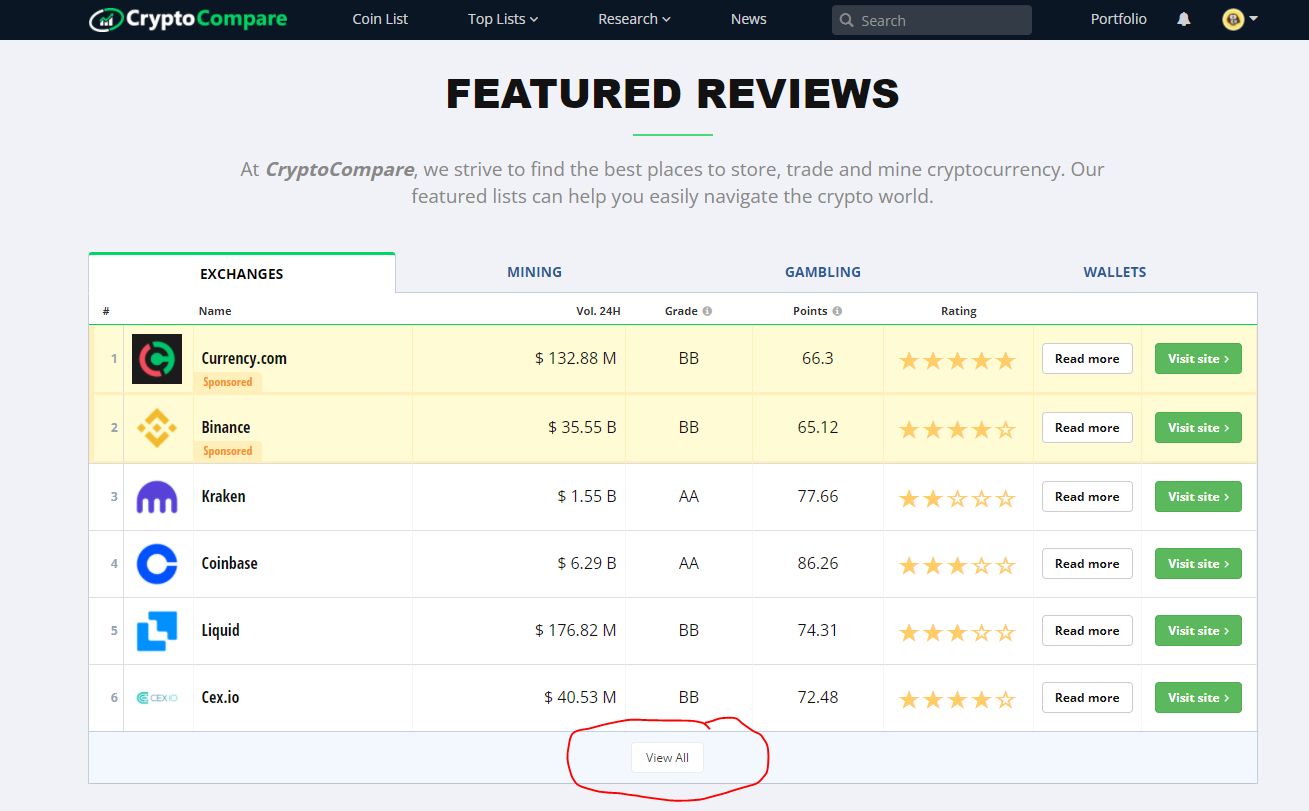Open the Research dropdown menu
1309x811 pixels.
coord(634,19)
